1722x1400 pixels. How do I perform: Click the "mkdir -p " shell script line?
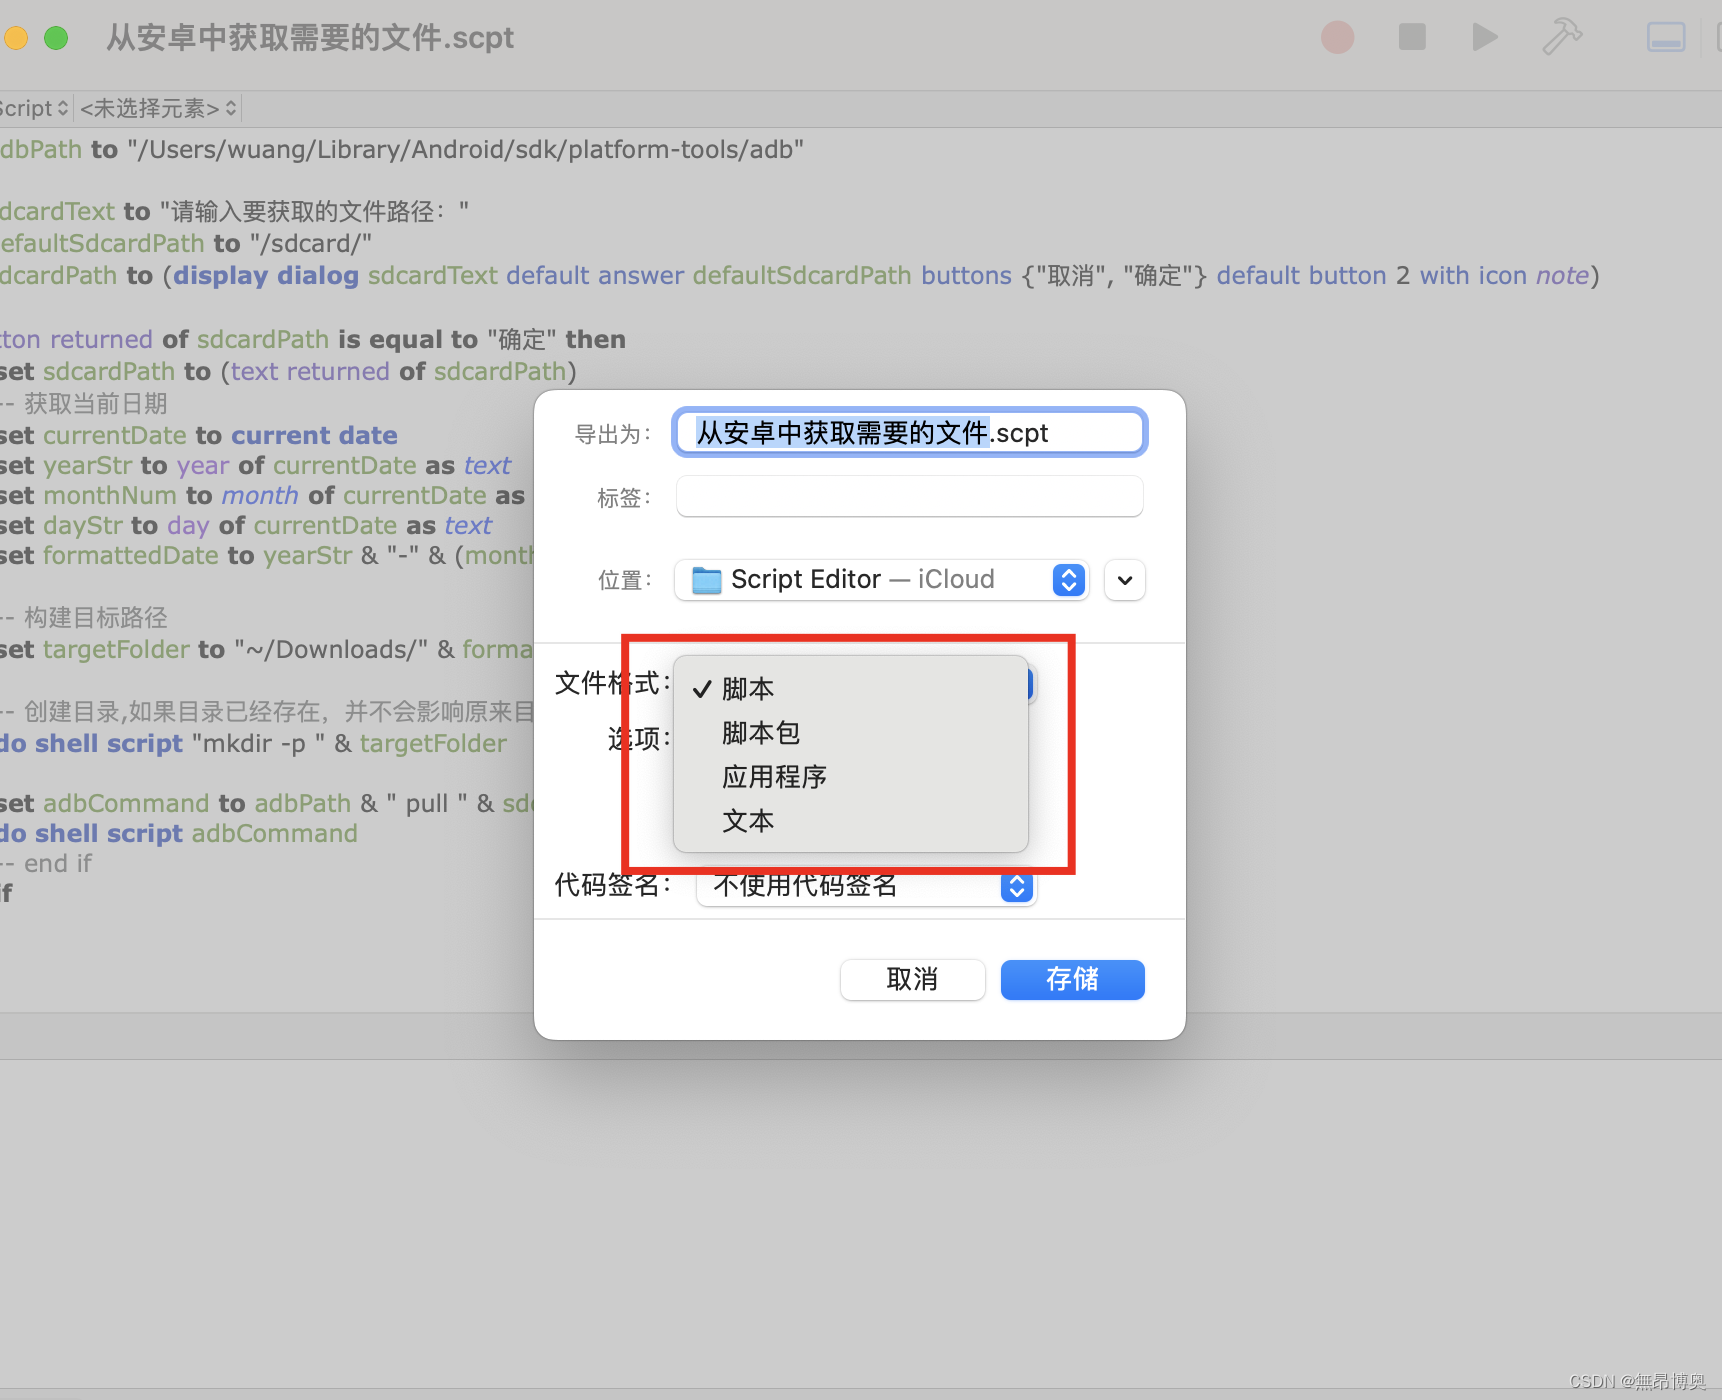(253, 744)
